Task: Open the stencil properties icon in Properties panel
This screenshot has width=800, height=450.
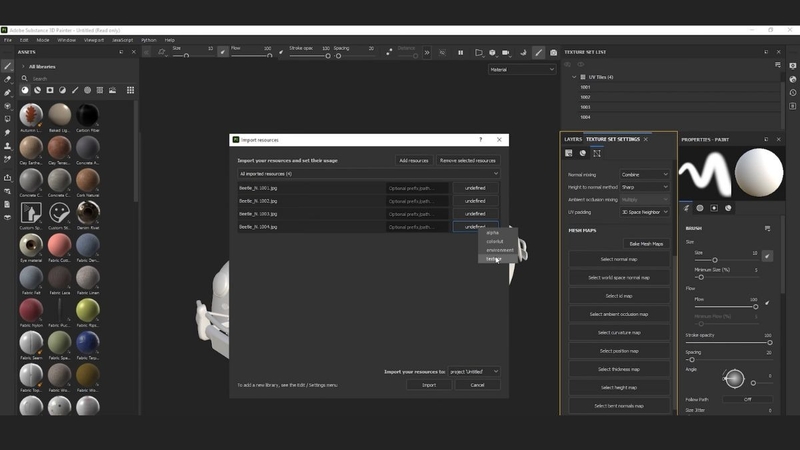Action: (x=714, y=208)
